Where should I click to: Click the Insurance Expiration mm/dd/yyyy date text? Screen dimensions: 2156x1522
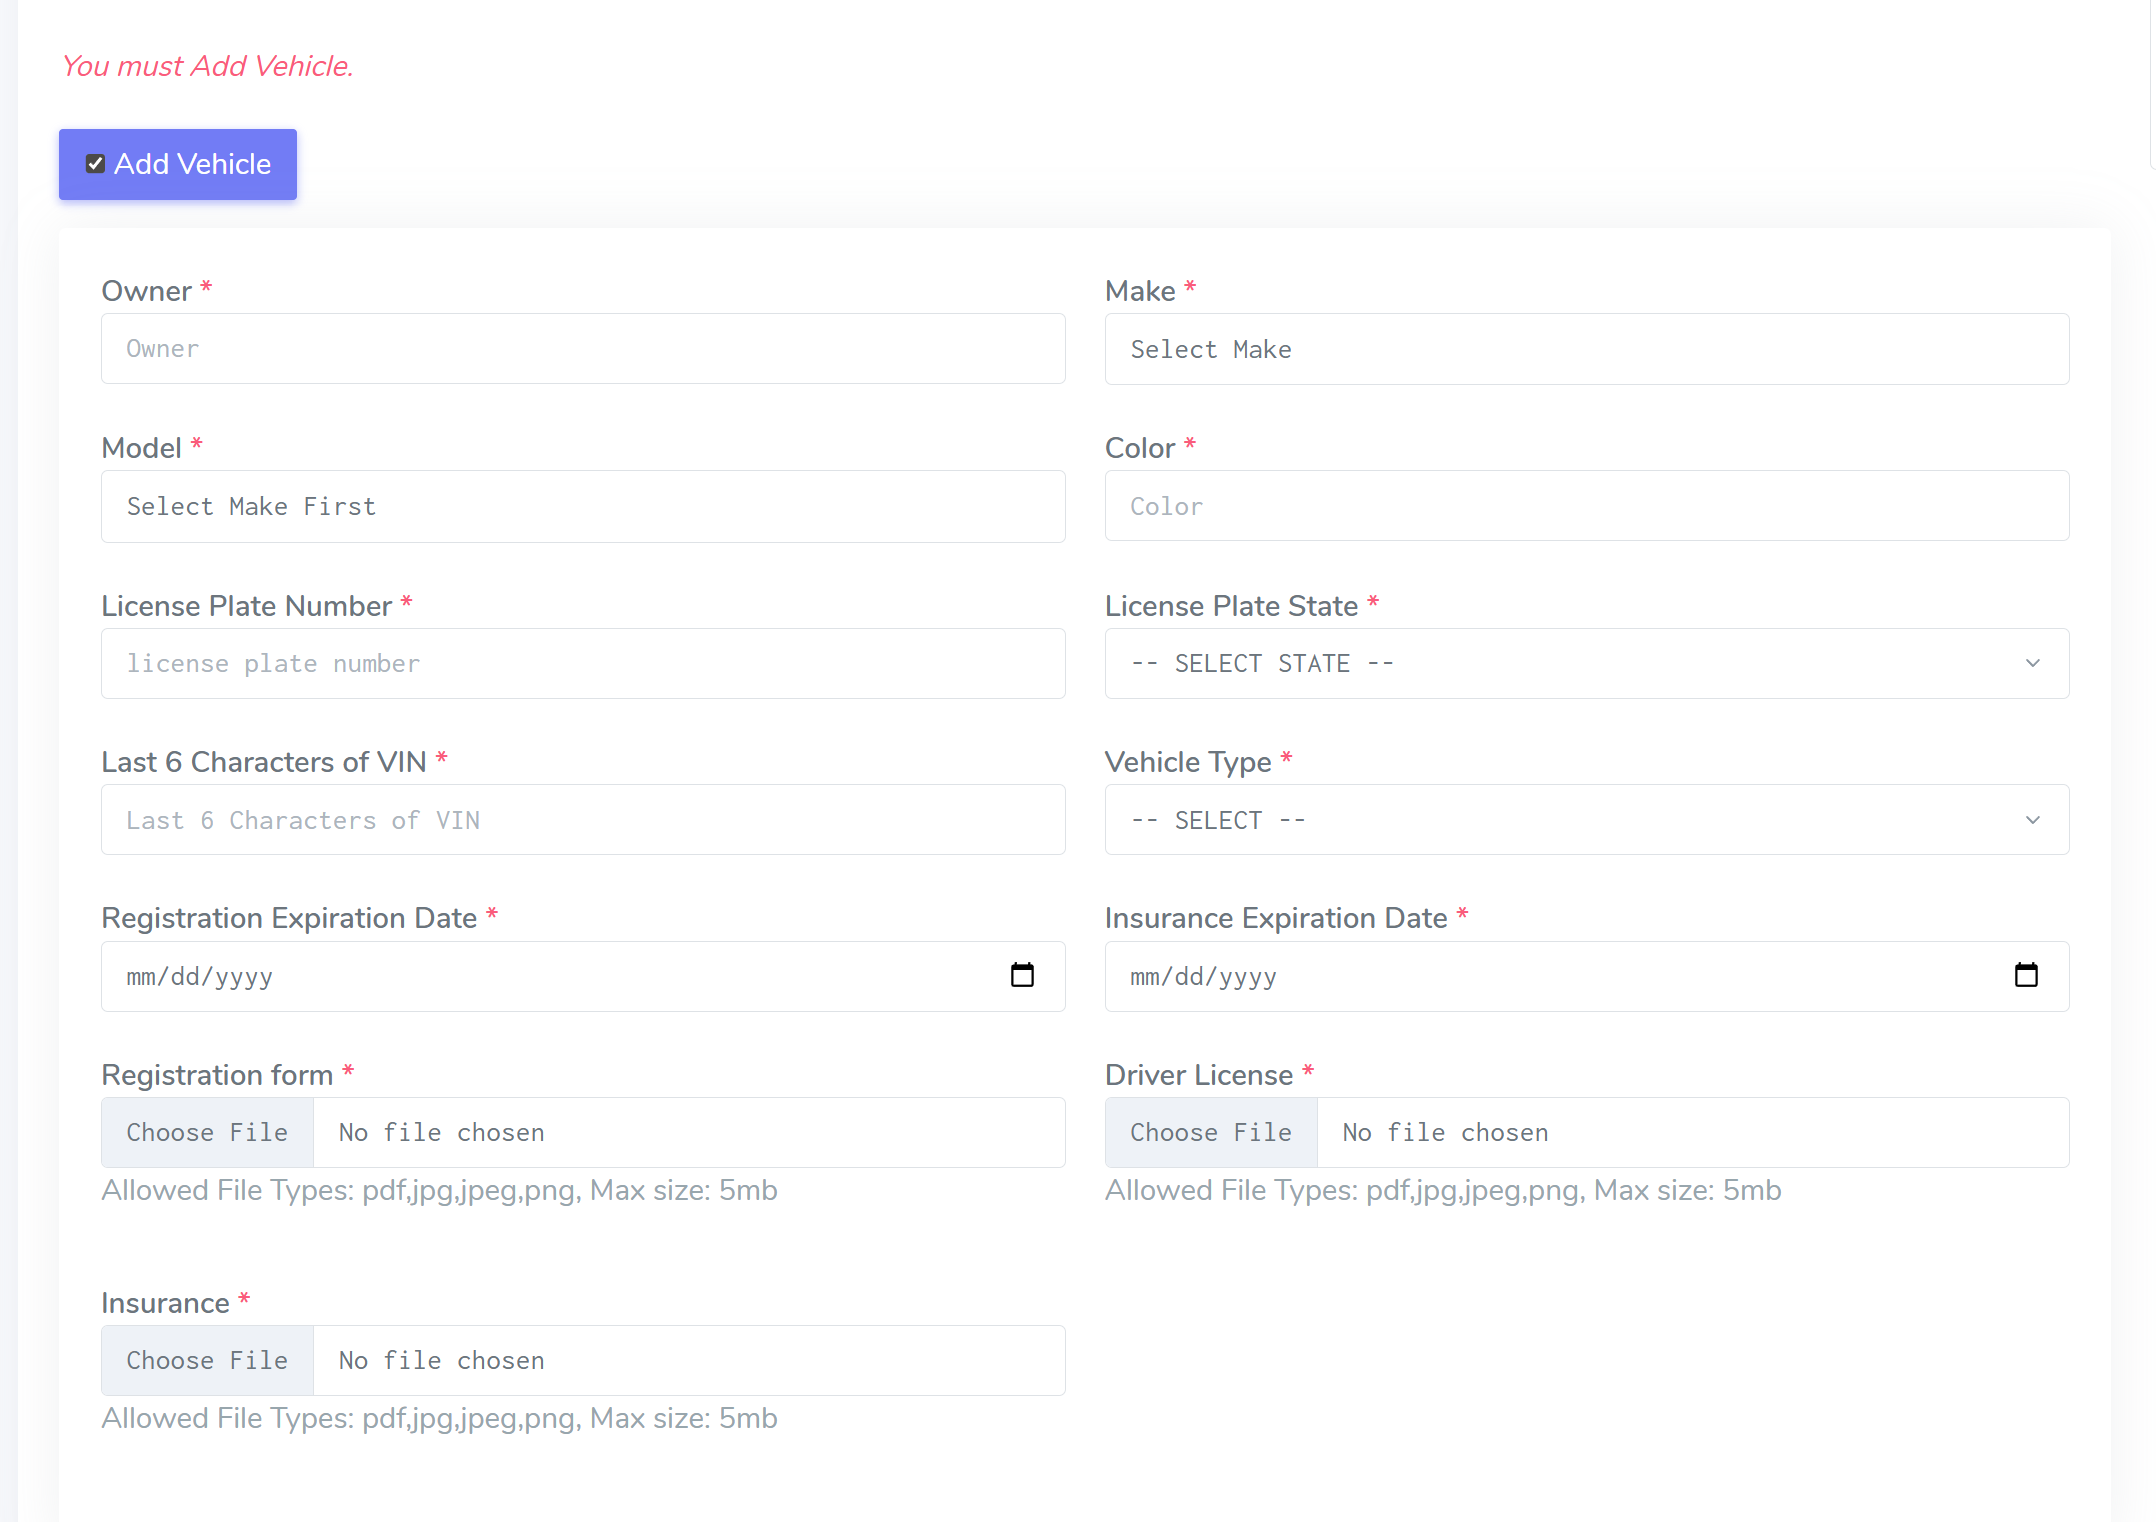point(1203,977)
